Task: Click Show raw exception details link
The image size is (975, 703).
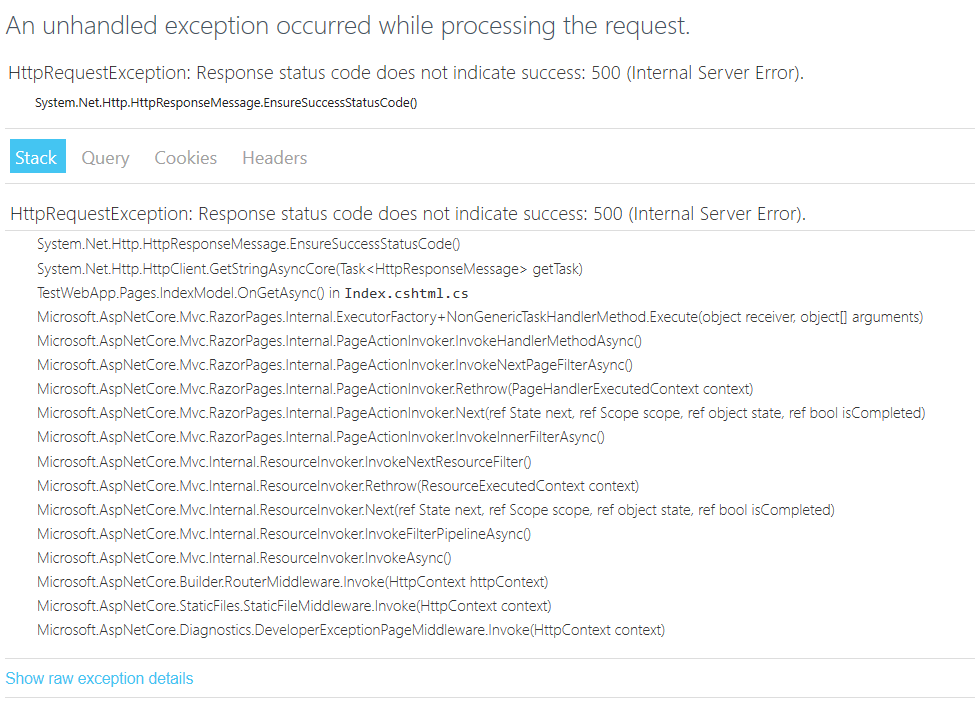Action: 99,678
